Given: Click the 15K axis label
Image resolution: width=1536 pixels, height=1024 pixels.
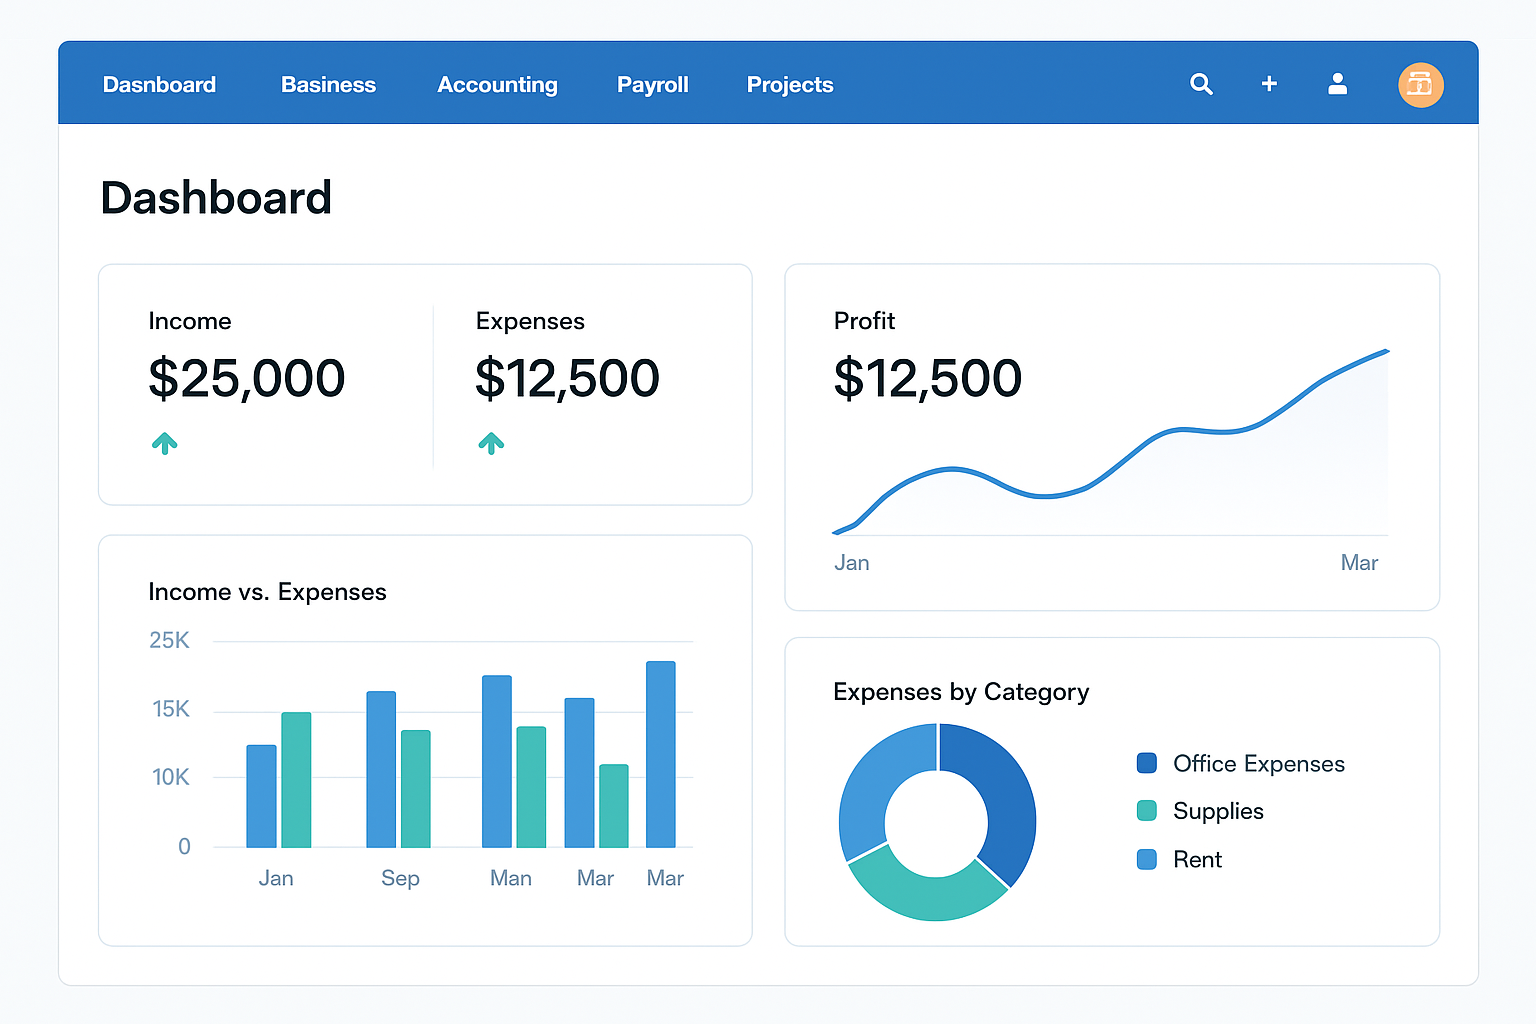Looking at the screenshot, I should pos(170,709).
